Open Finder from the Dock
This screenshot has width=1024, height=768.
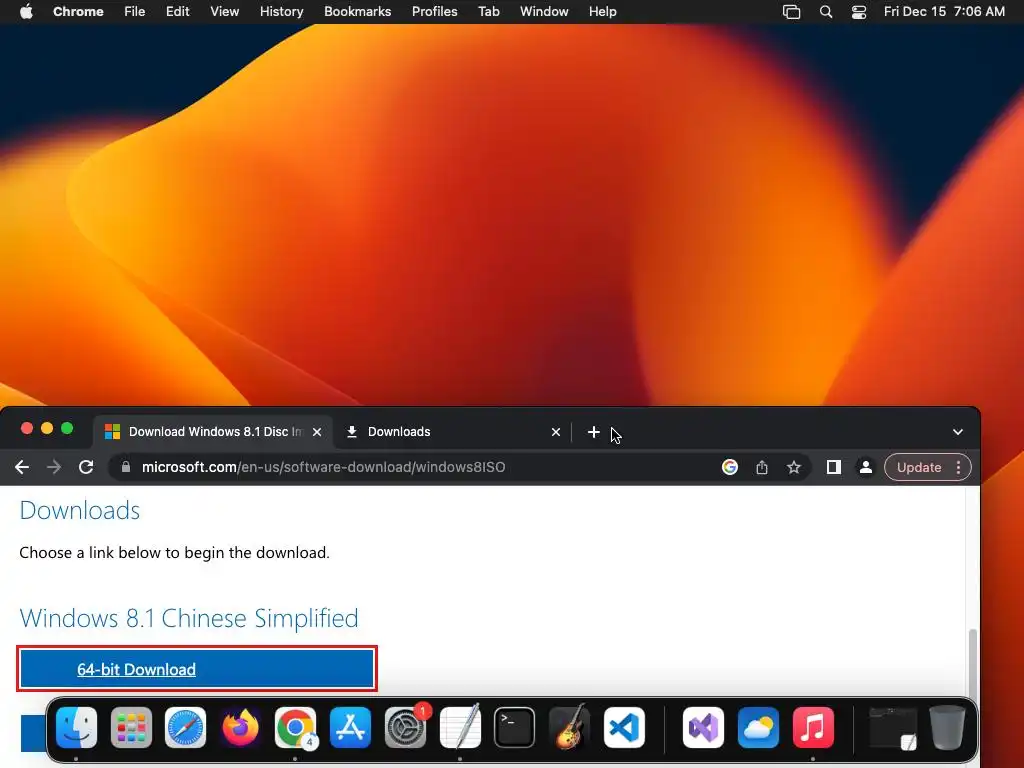(76, 727)
